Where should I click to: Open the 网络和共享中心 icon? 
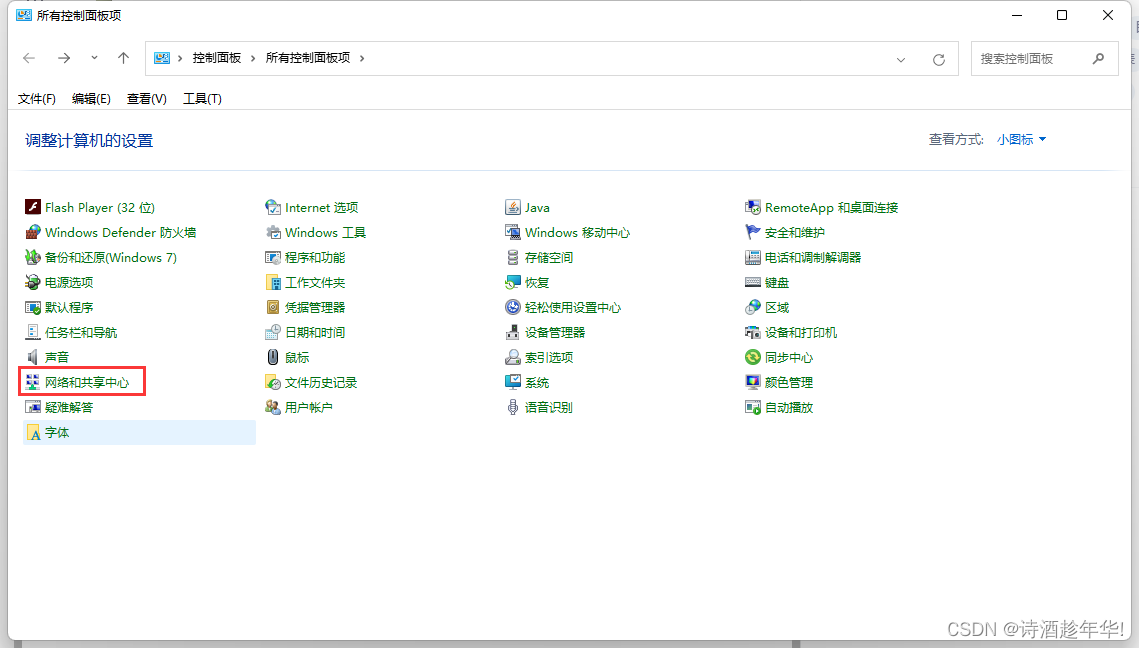[x=33, y=382]
